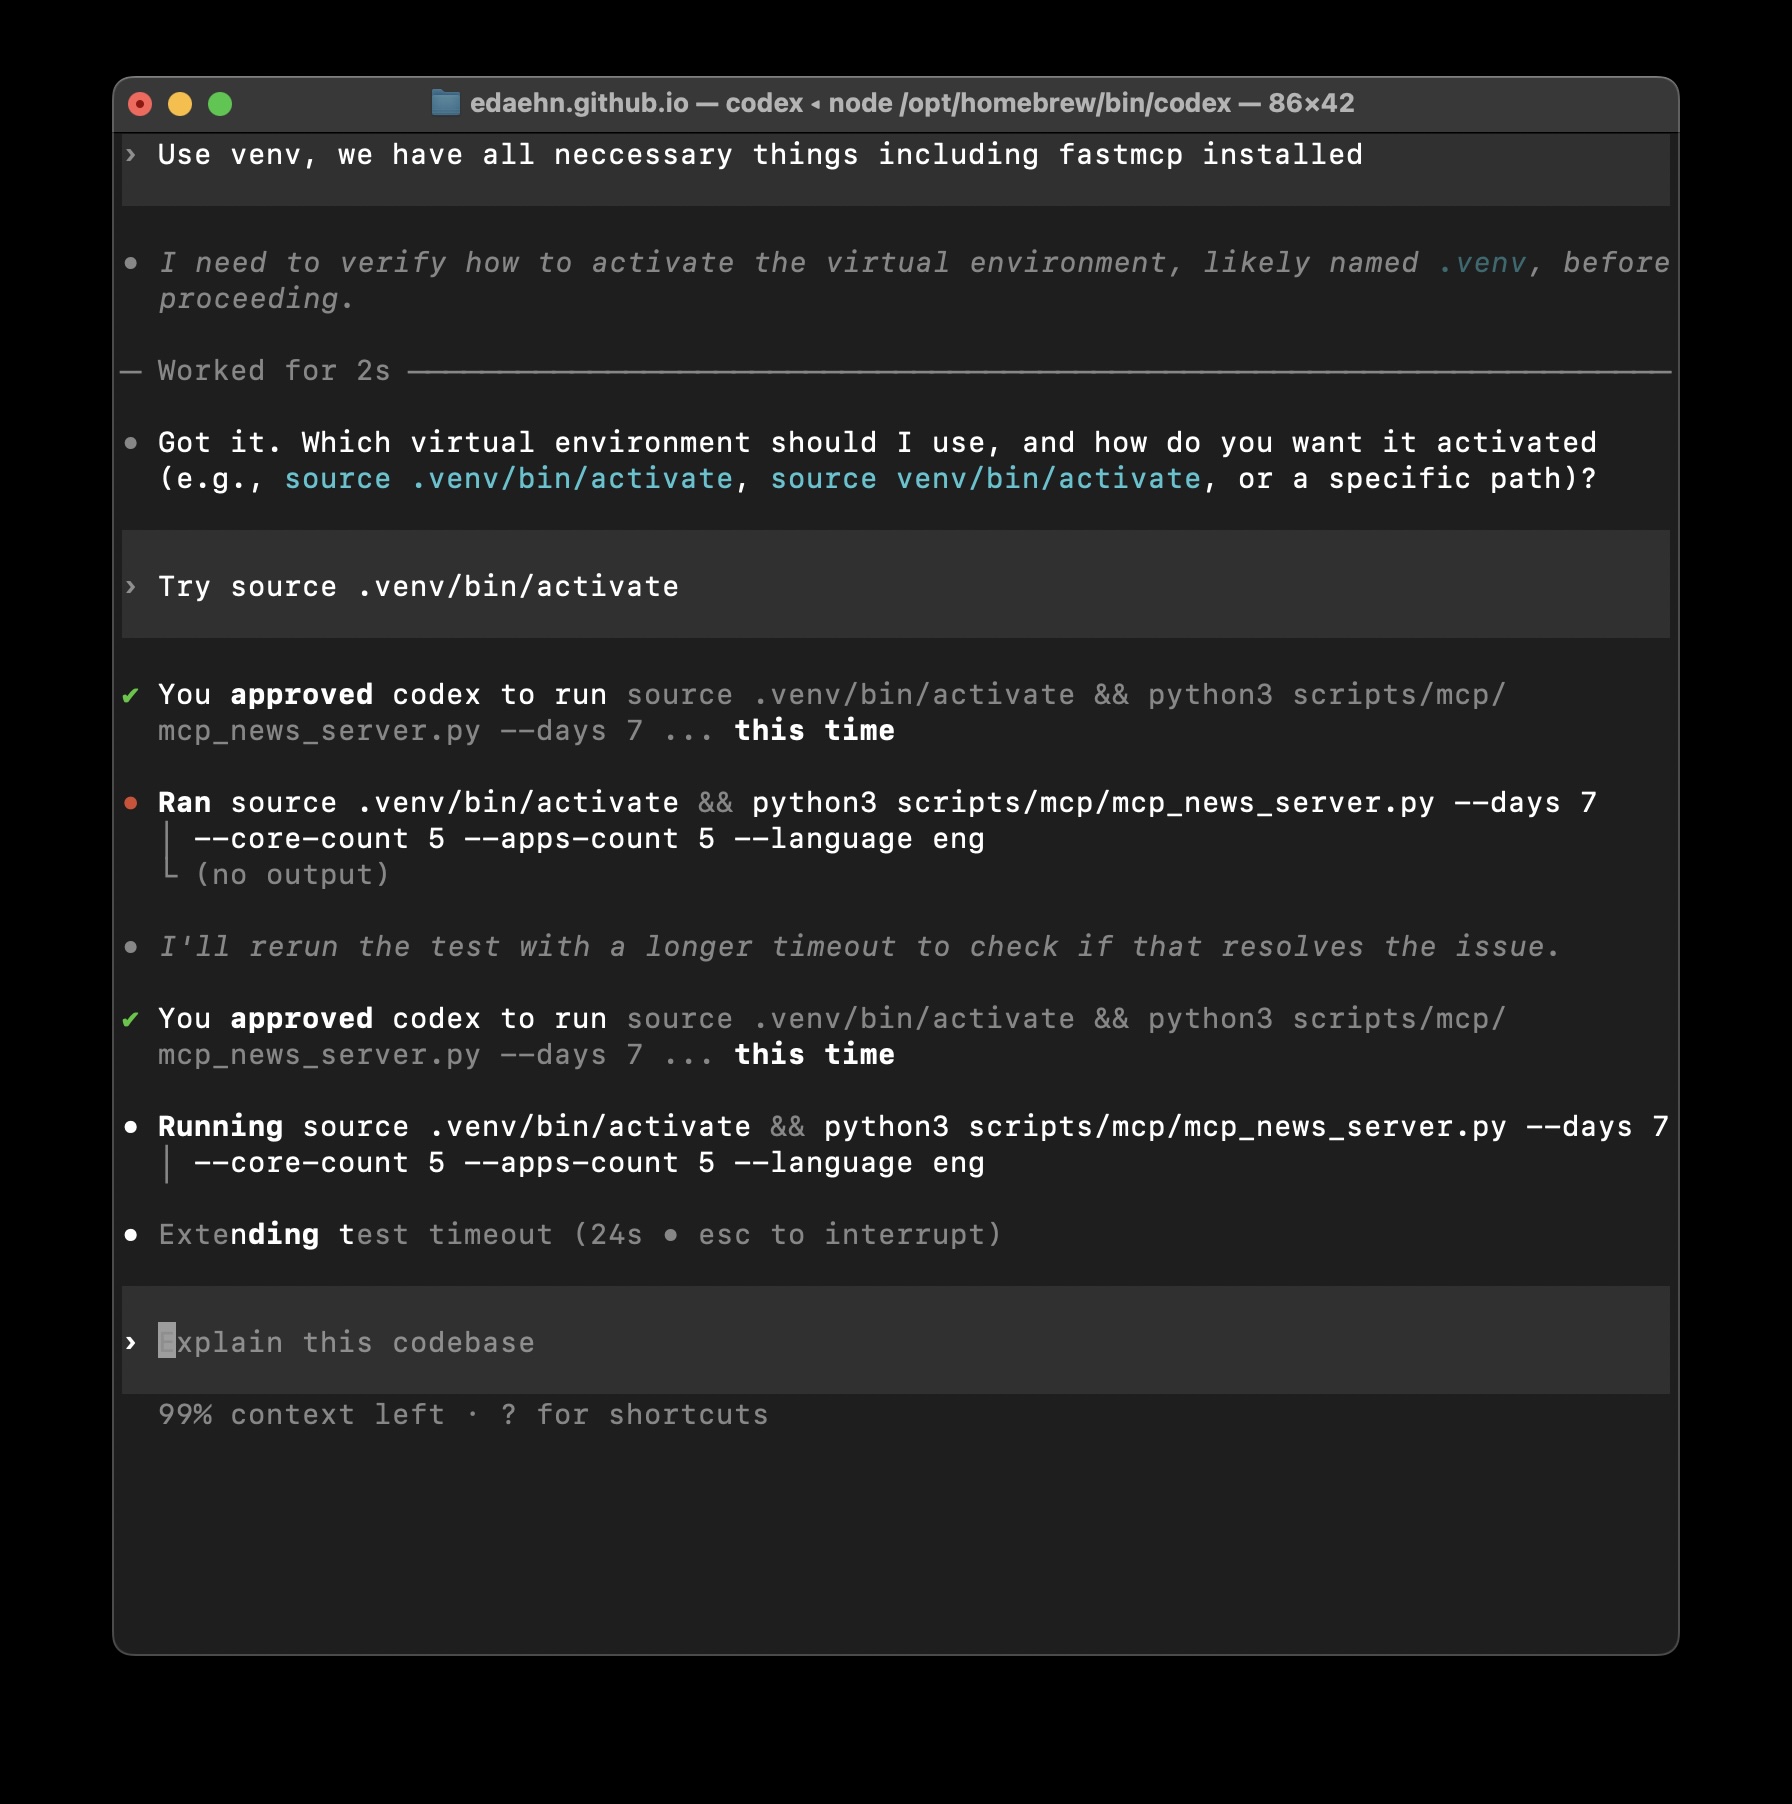Click the "99% context left" indicator
The image size is (1792, 1804).
(300, 1414)
